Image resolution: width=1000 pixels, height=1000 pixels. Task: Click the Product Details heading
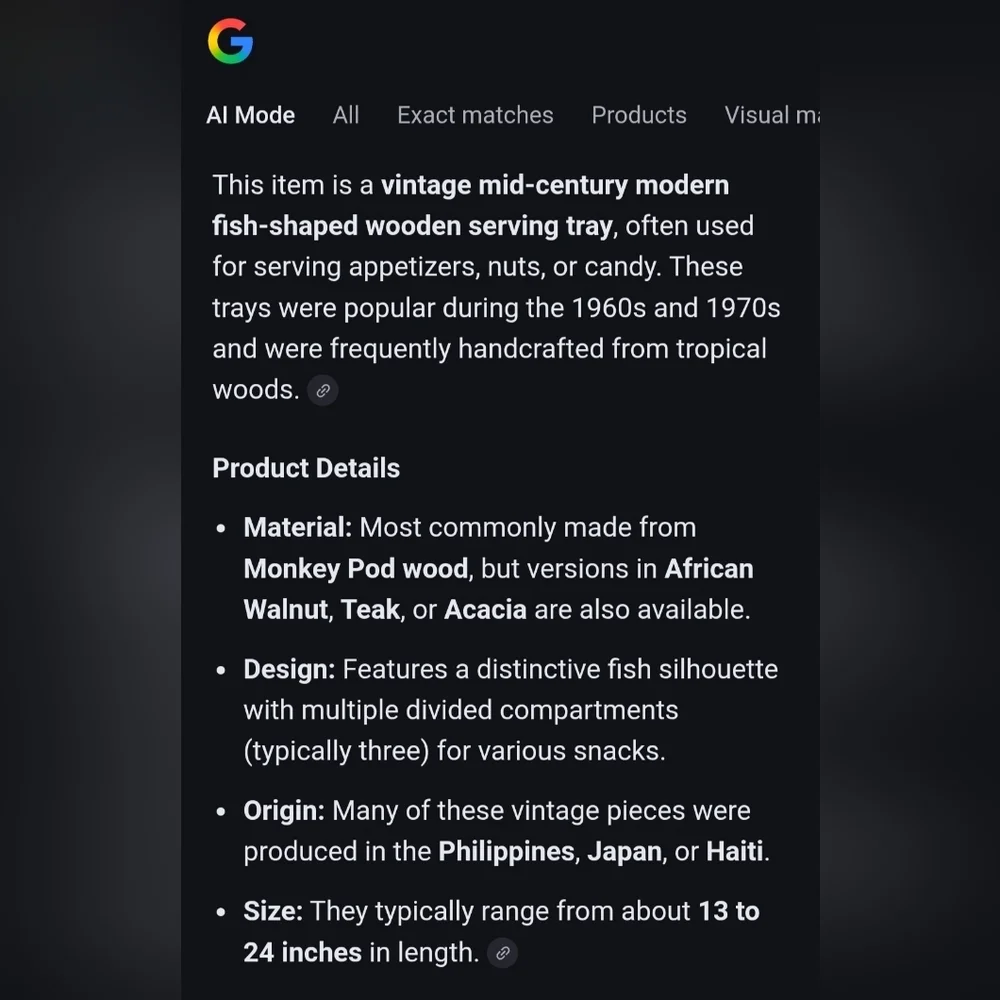point(306,468)
